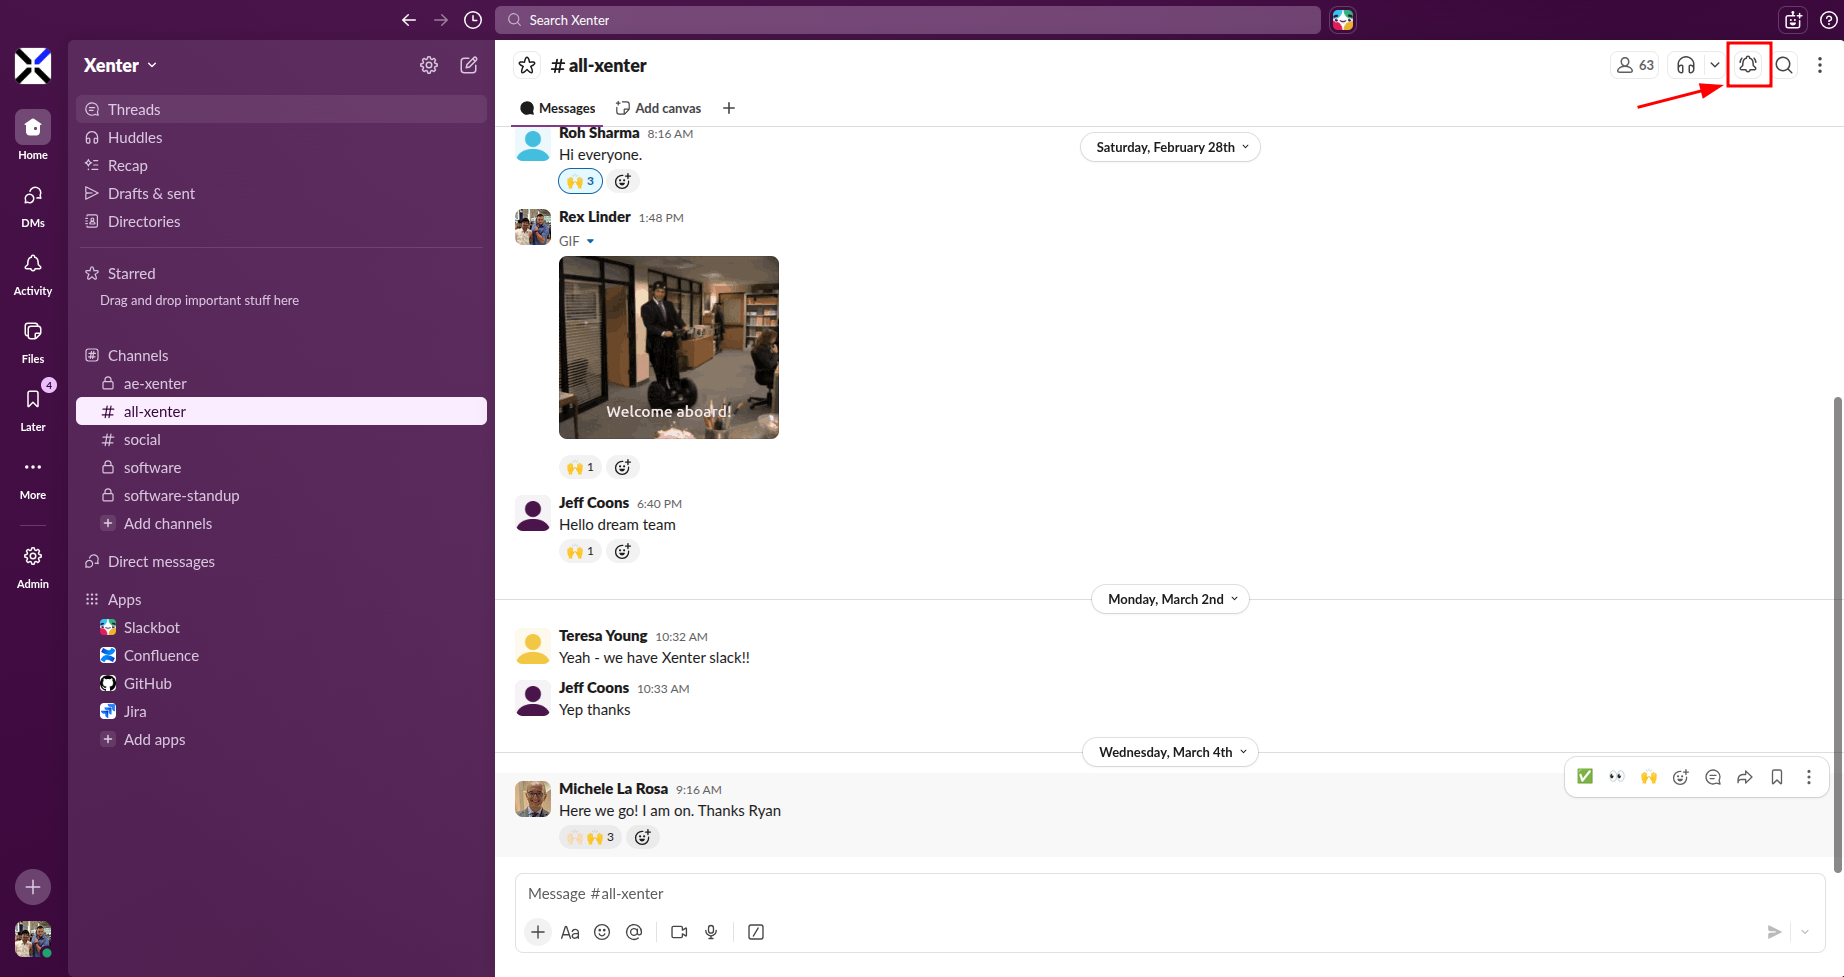Click the history clock icon
This screenshot has height=977, width=1844.
coord(473,20)
